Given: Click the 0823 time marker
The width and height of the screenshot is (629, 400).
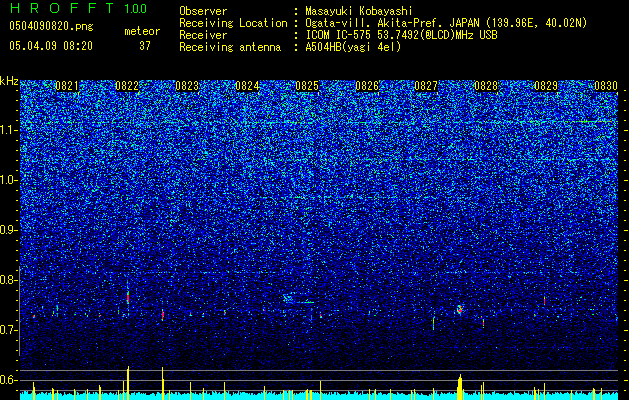Looking at the screenshot, I should pyautogui.click(x=187, y=86).
